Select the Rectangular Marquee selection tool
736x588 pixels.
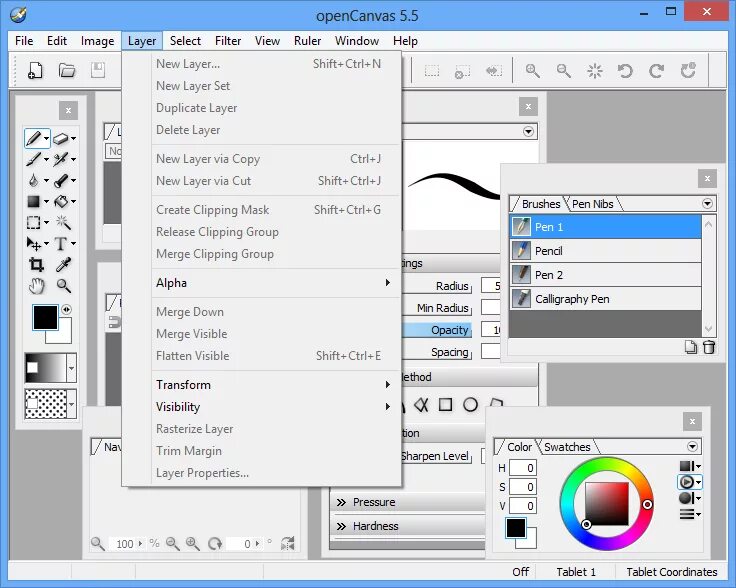click(x=33, y=222)
